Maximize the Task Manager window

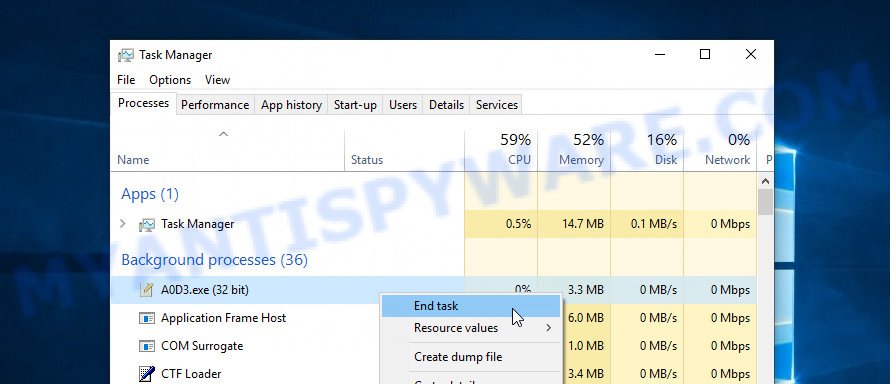pyautogui.click(x=705, y=54)
